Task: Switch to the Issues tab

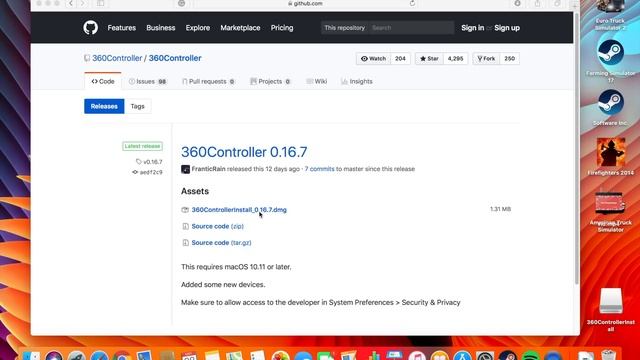Action: point(147,81)
